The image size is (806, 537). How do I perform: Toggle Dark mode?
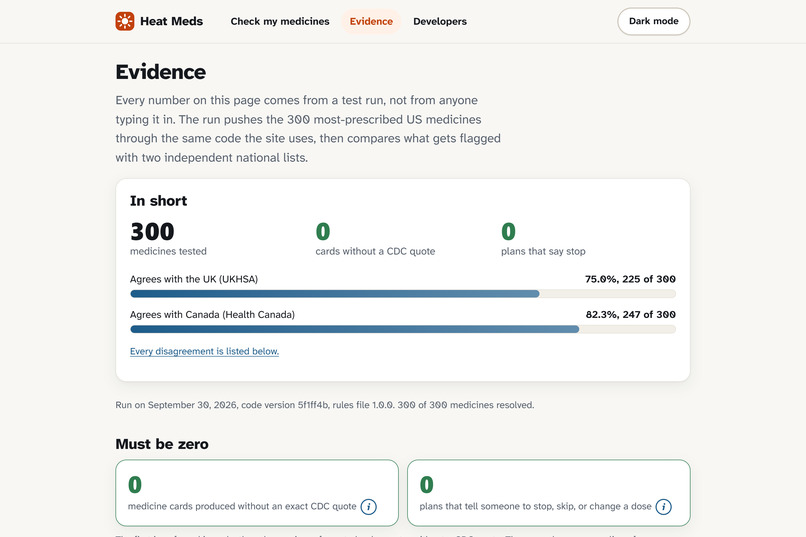653,21
